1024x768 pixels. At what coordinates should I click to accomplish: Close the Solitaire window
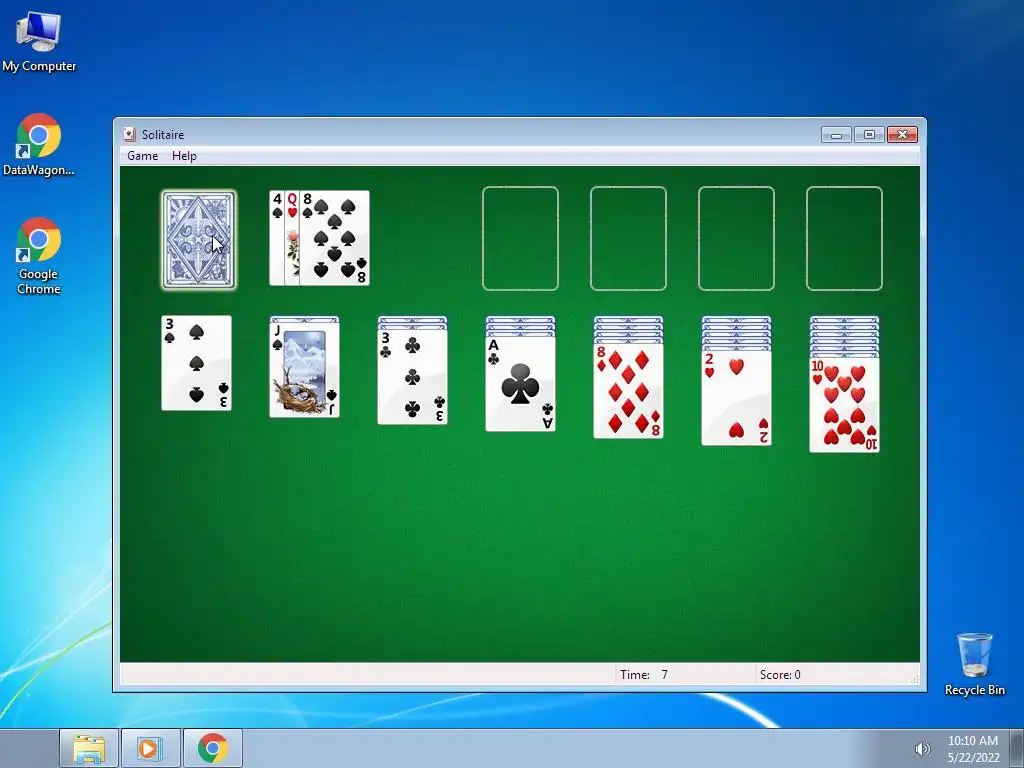pyautogui.click(x=903, y=135)
